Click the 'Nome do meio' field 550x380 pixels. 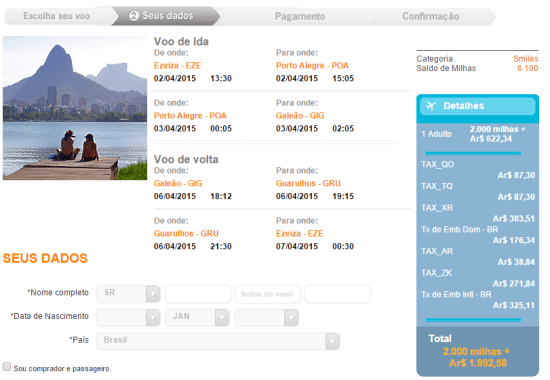coord(267,294)
